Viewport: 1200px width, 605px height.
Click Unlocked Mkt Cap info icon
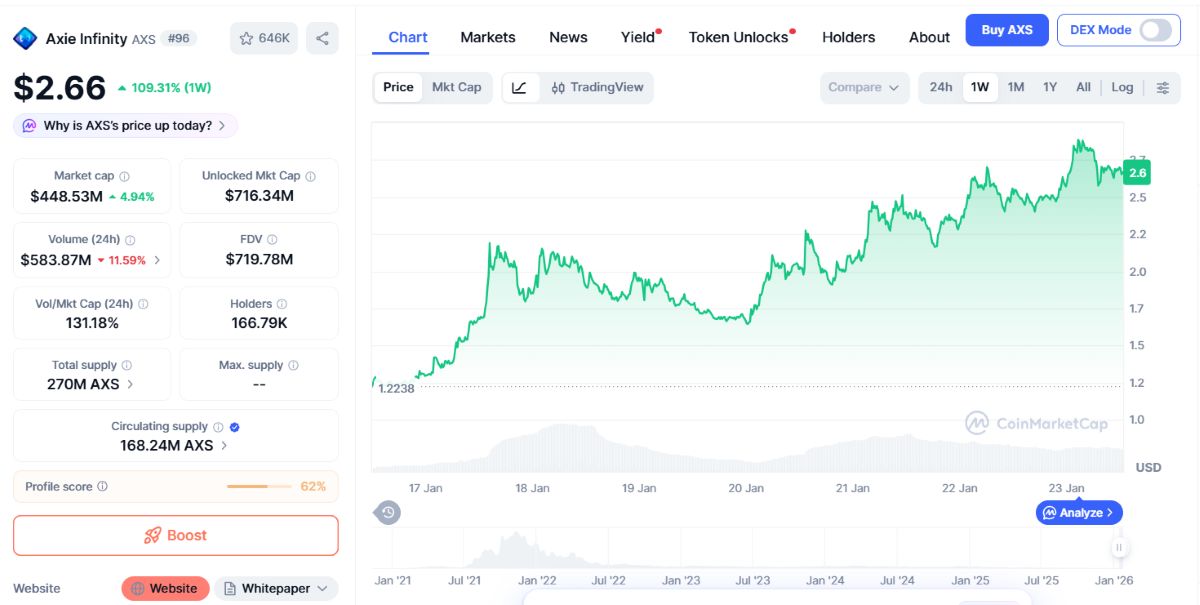(x=310, y=176)
